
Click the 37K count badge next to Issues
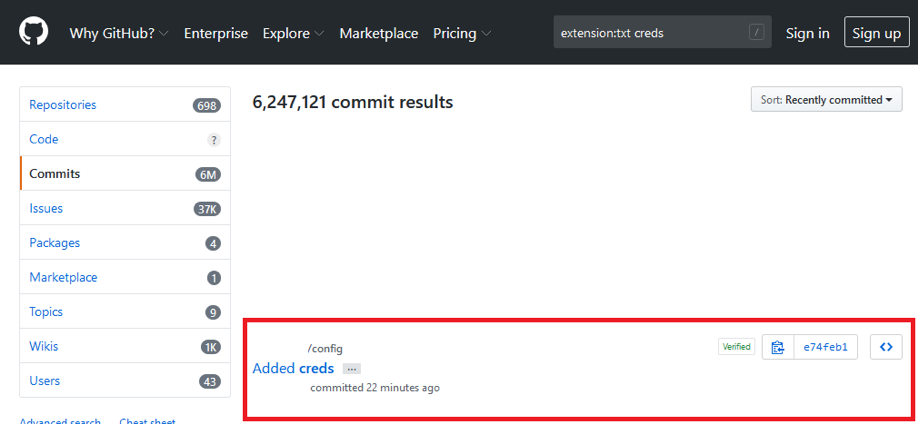(207, 209)
